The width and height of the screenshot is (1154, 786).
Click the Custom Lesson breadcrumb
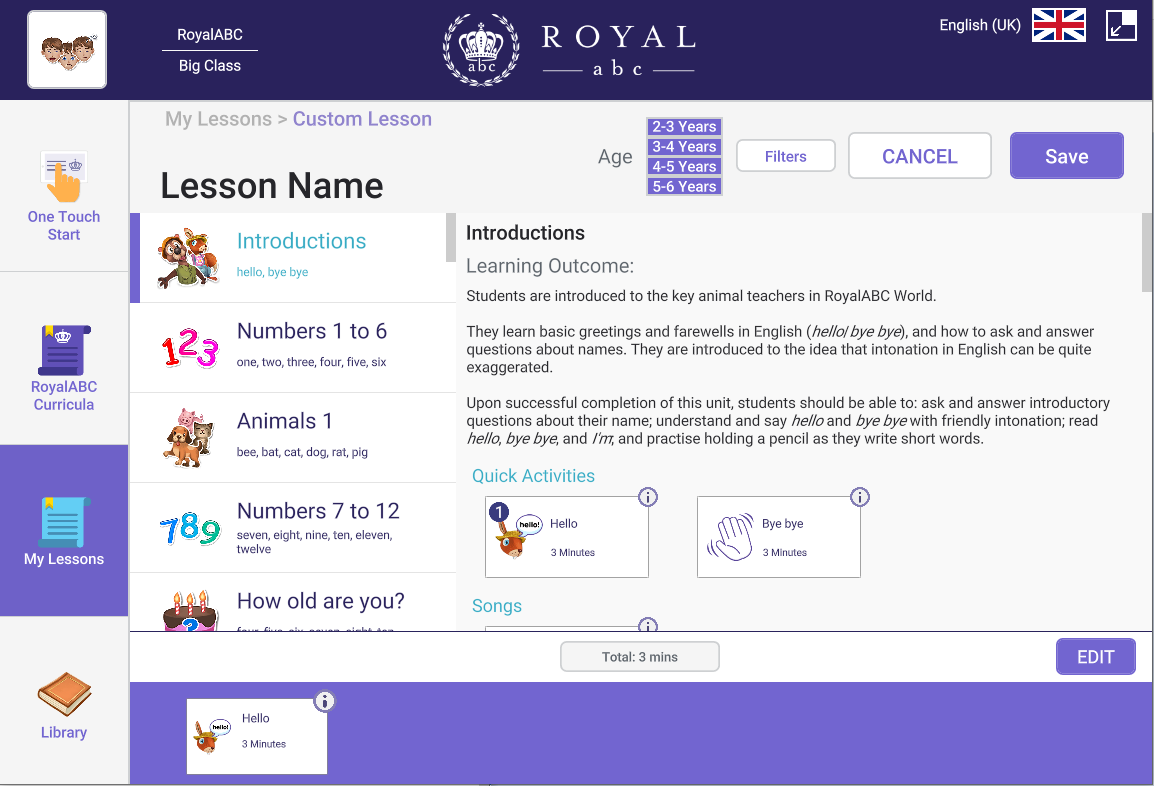tap(362, 119)
